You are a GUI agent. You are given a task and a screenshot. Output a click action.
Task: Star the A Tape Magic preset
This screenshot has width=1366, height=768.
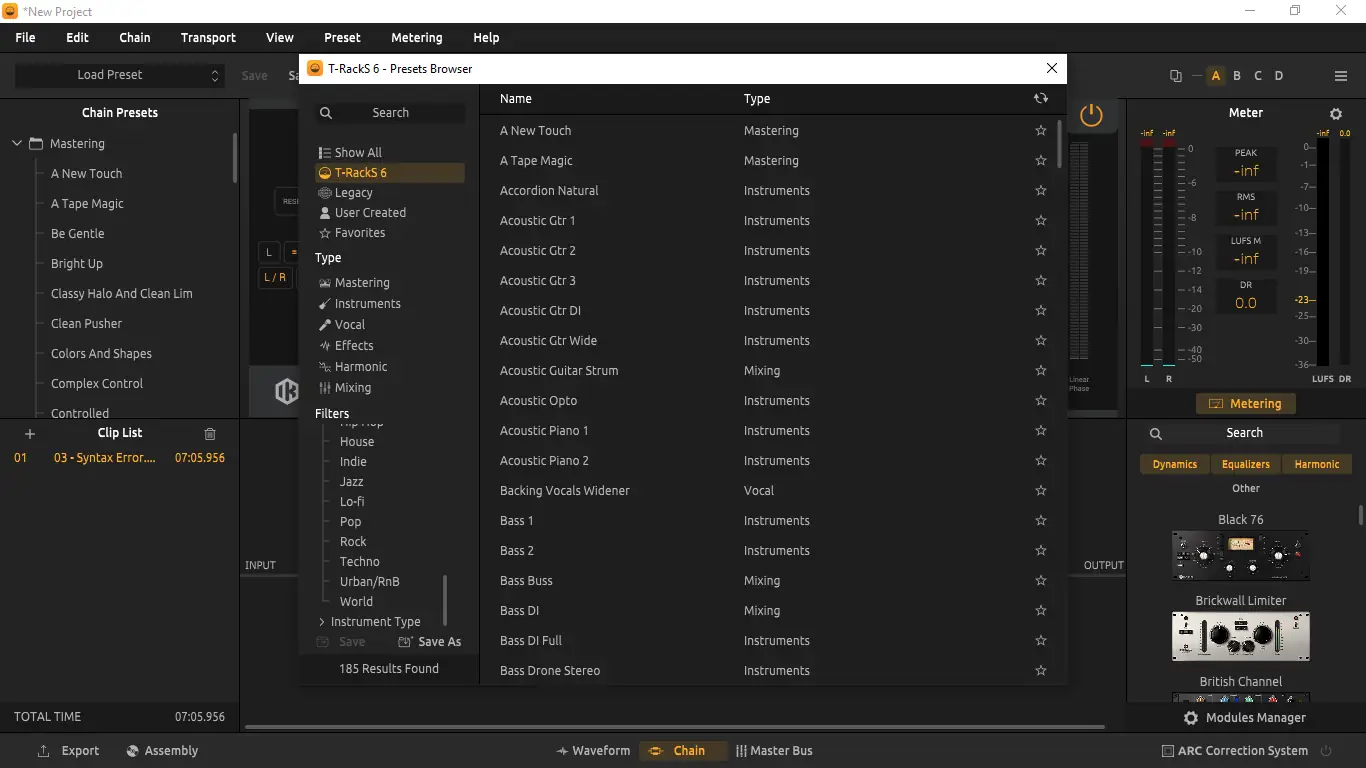1041,161
